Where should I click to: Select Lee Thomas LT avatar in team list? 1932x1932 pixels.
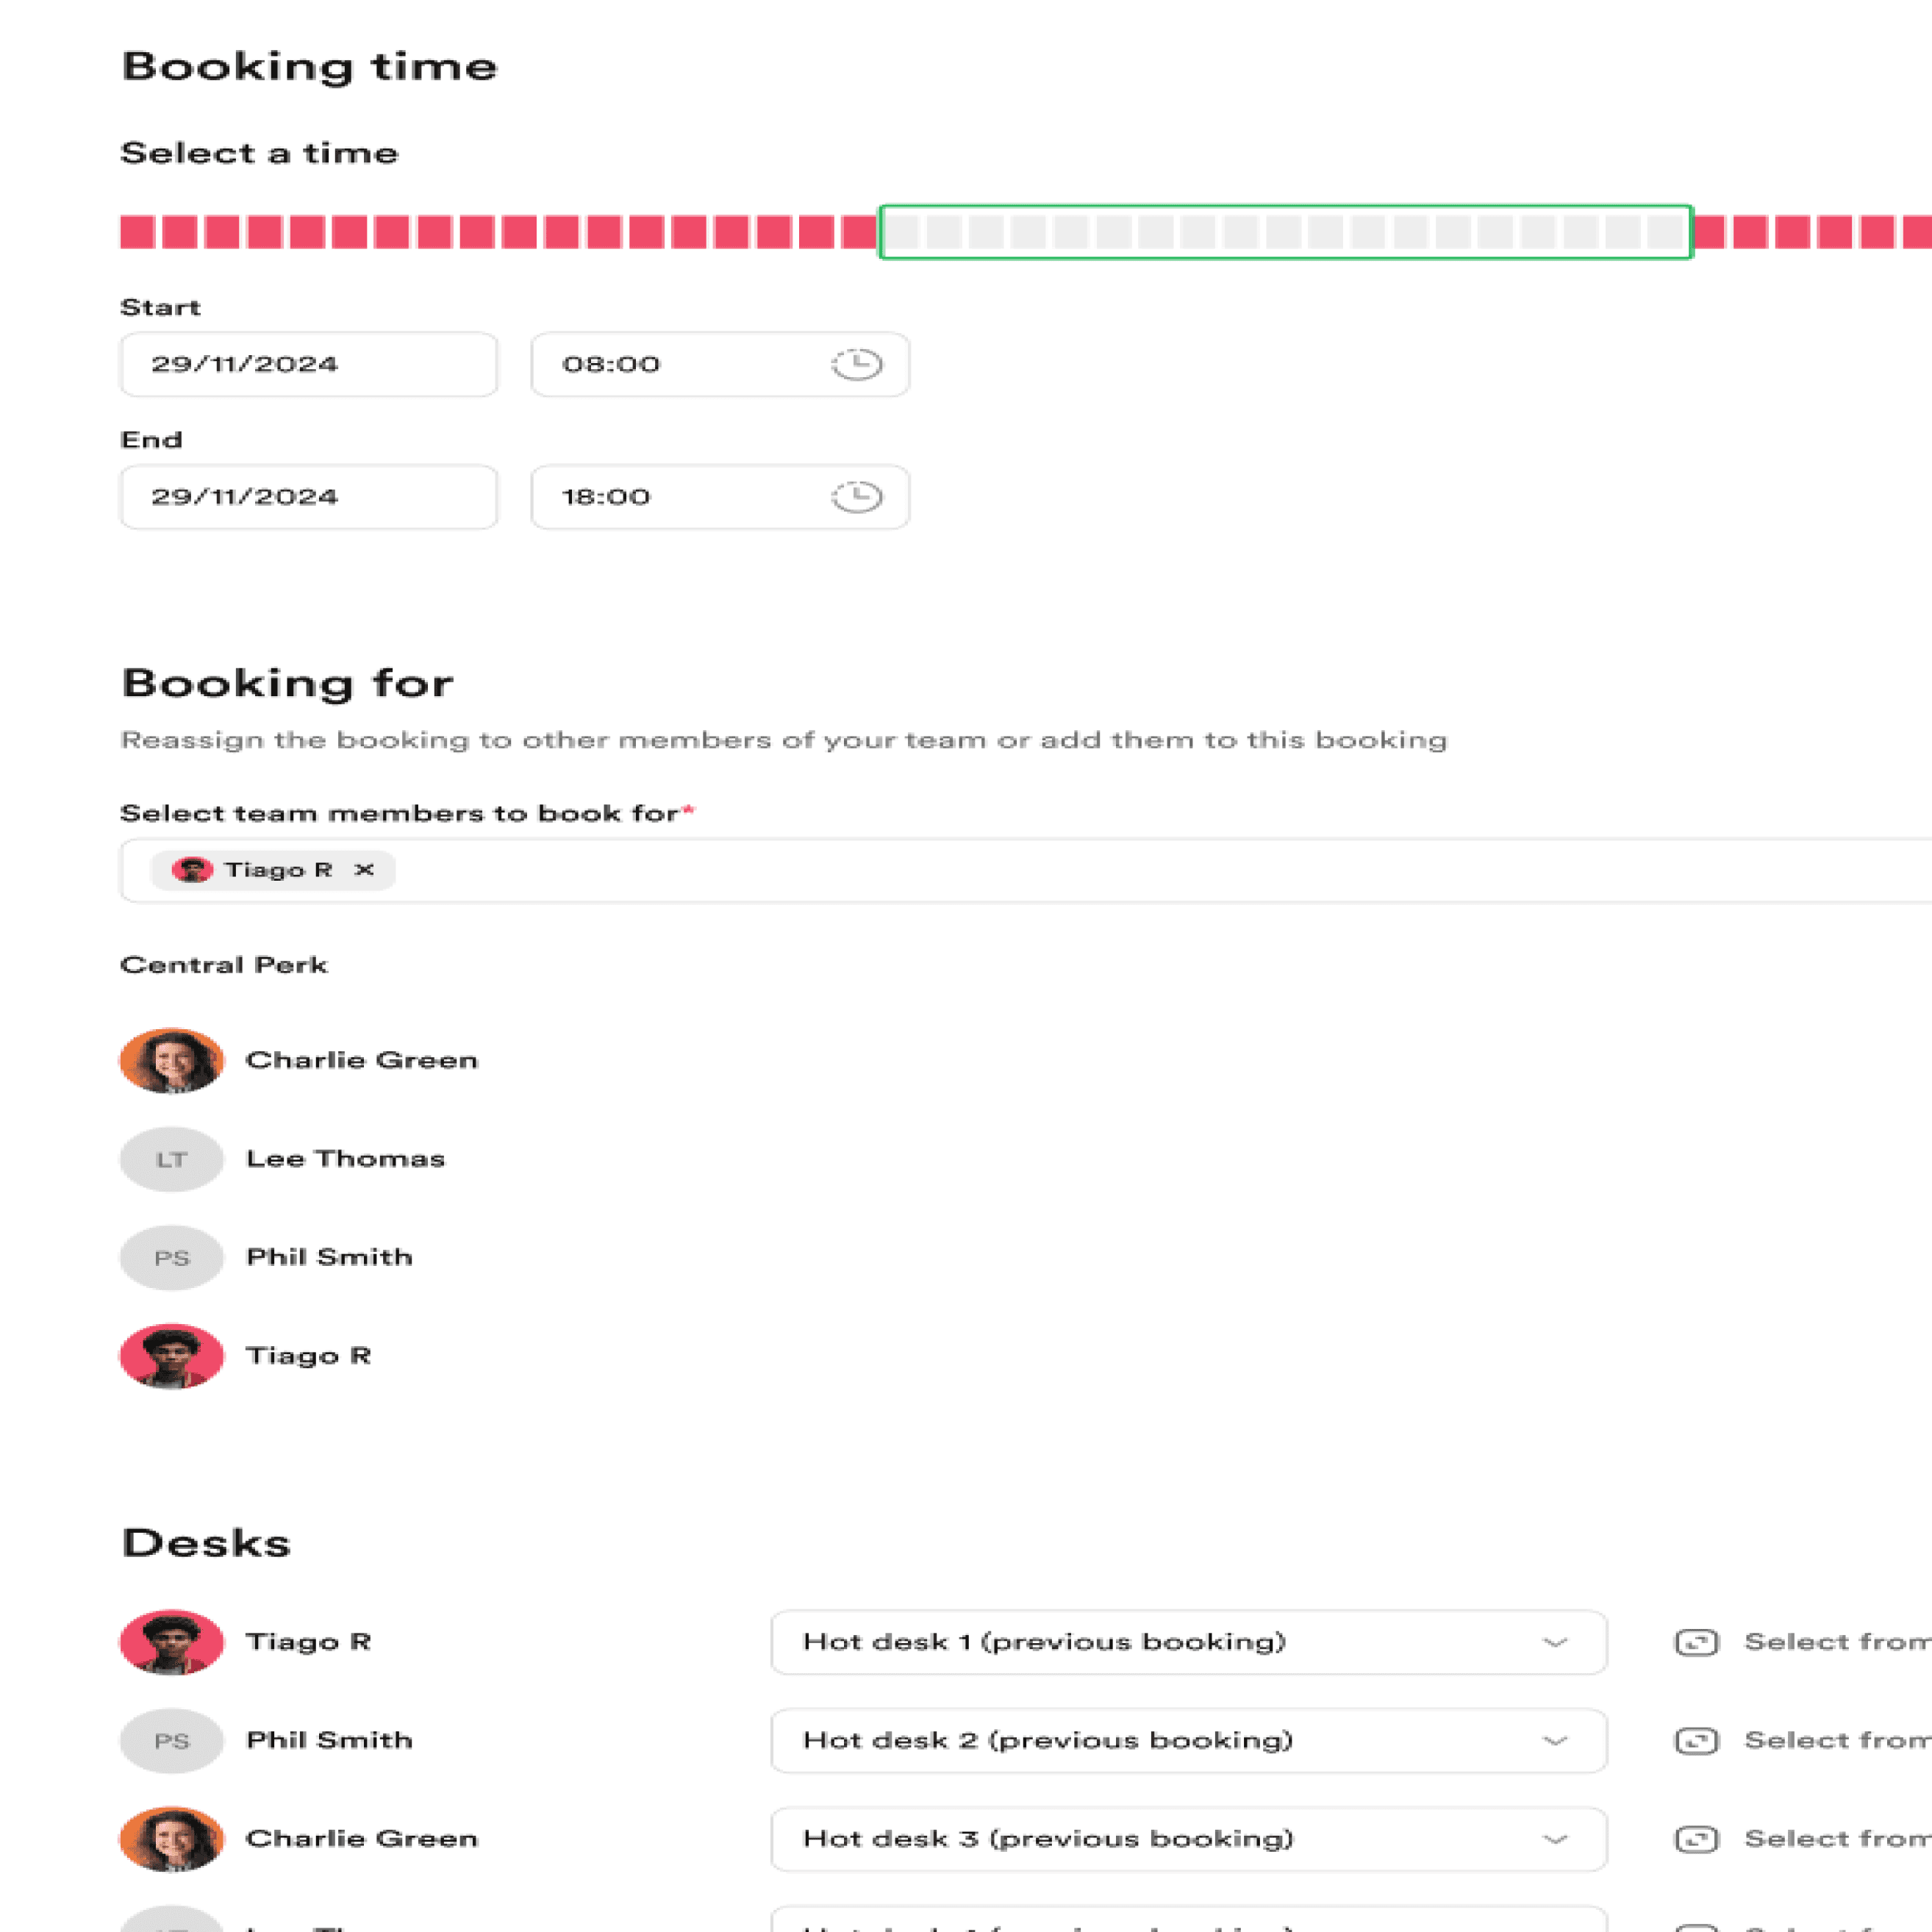coord(171,1159)
